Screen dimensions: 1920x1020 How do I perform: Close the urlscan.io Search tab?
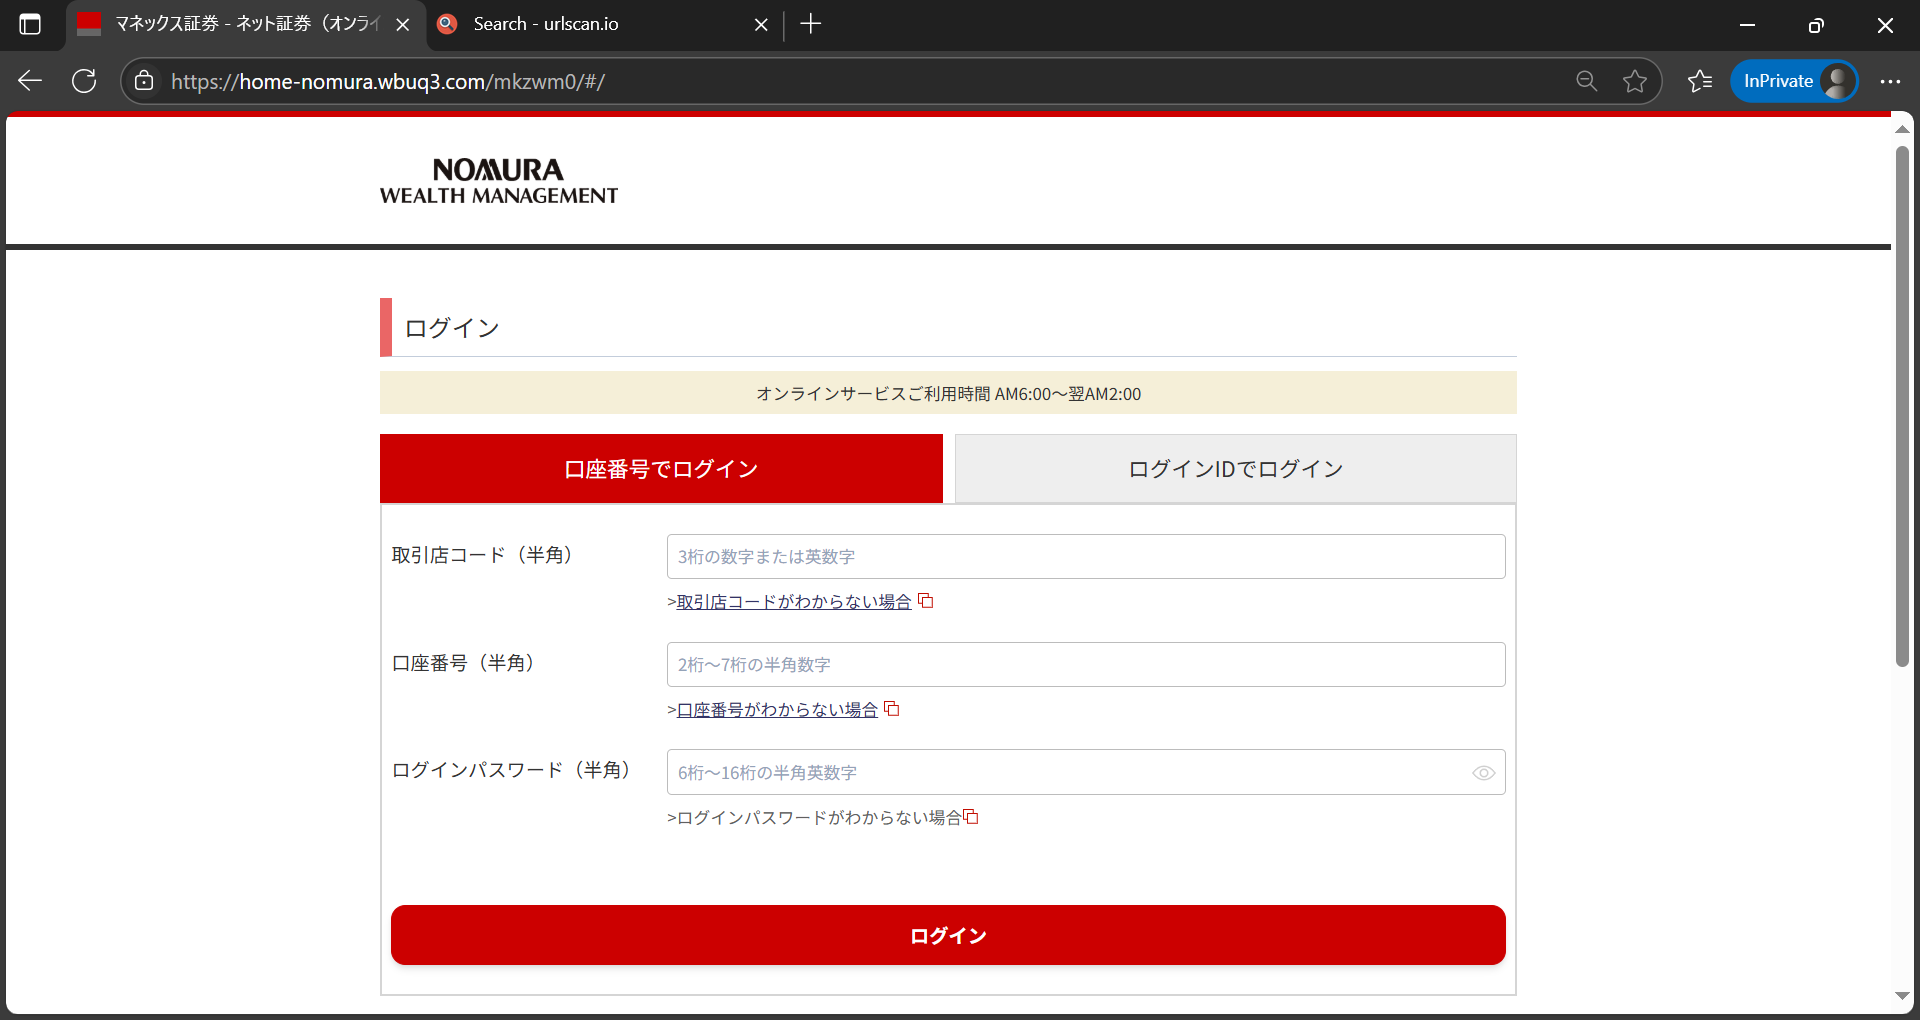tap(761, 25)
